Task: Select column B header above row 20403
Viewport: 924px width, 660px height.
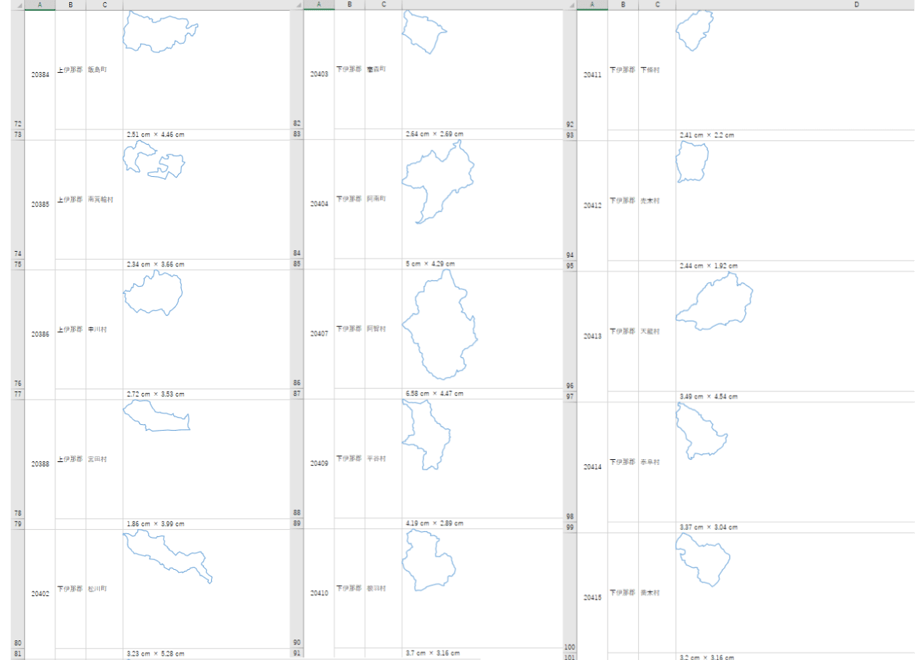Action: tap(349, 5)
